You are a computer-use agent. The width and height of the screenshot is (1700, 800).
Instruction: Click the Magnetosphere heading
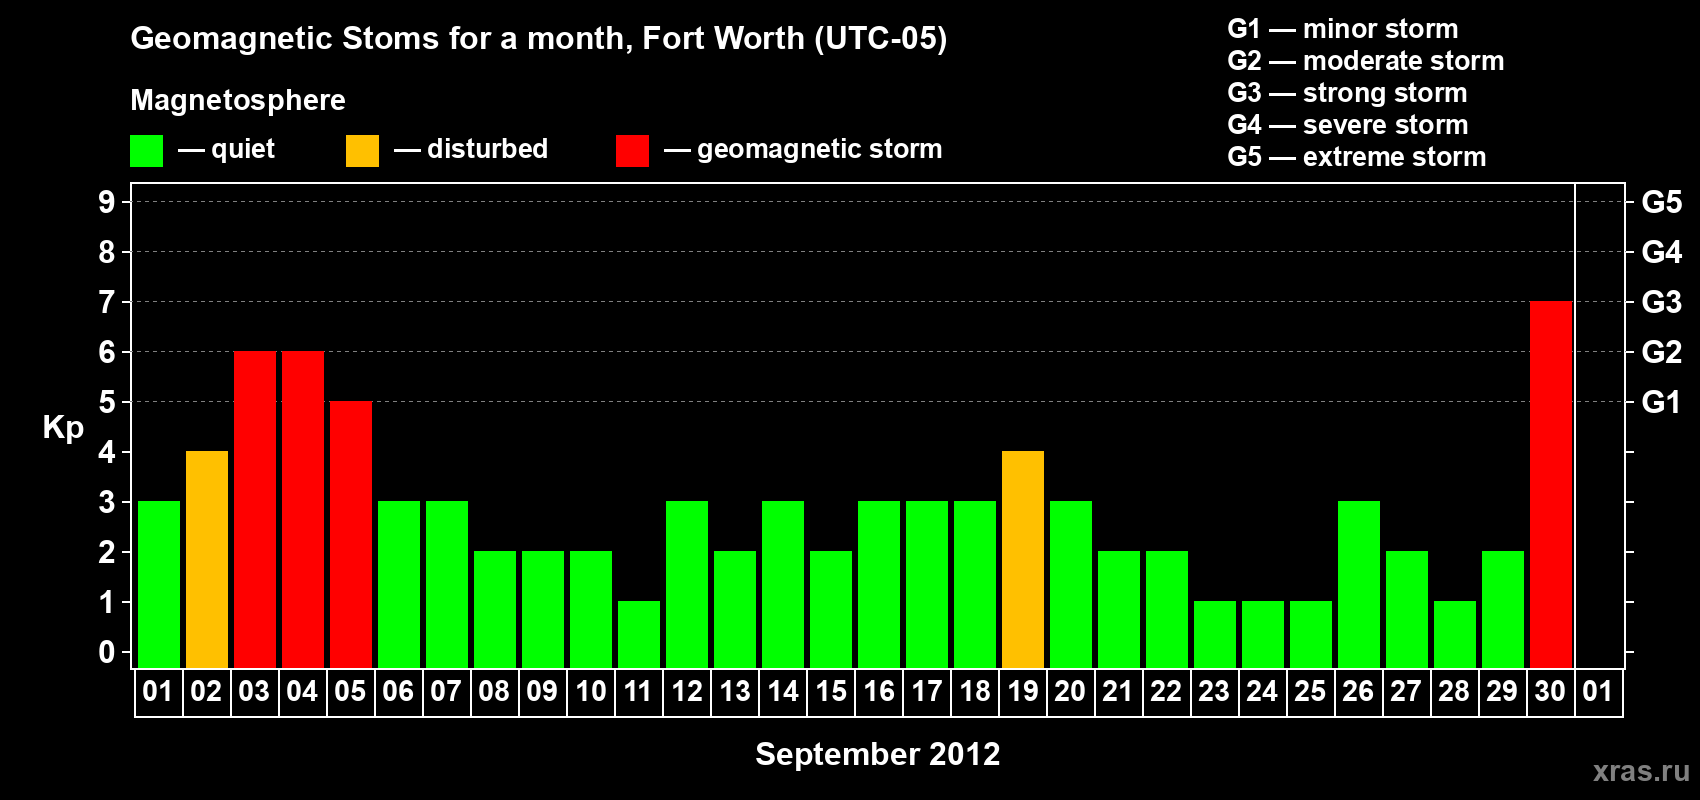click(x=238, y=101)
